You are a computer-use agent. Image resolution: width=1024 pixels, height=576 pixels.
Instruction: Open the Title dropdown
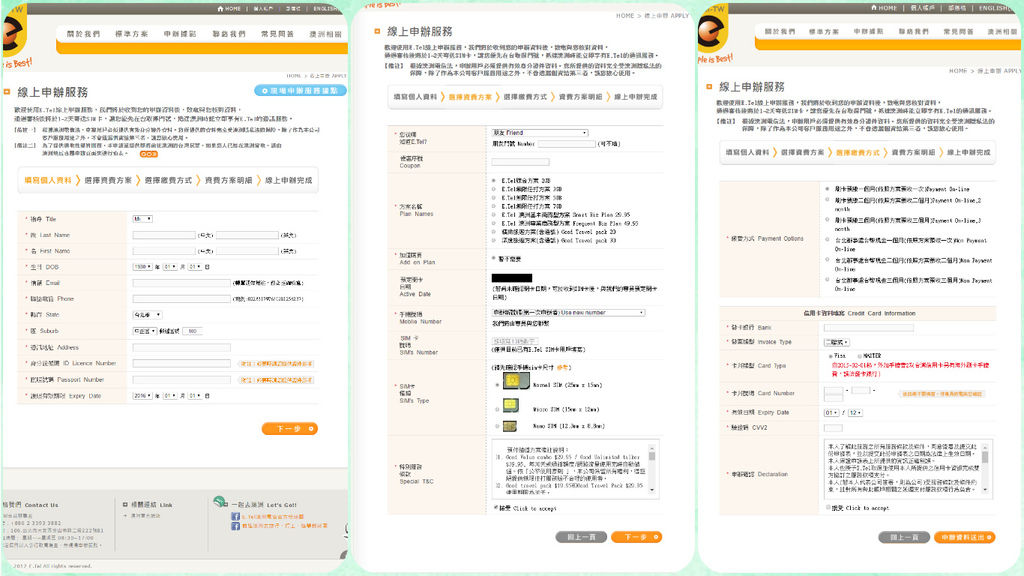(142, 219)
